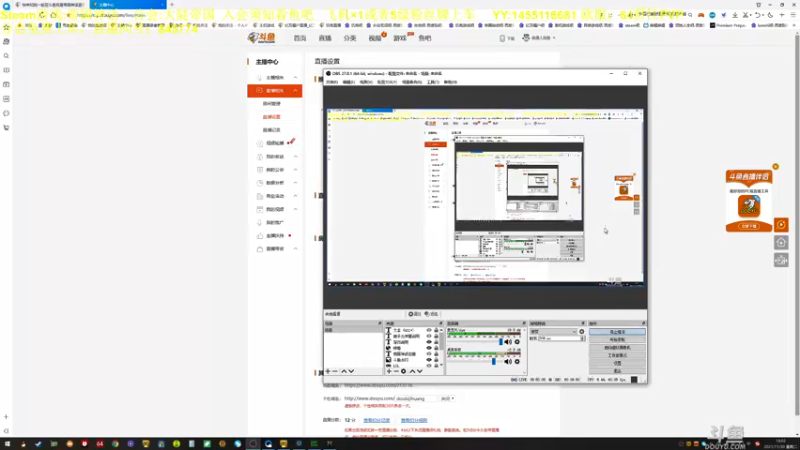
Task: Go to 分类 in Douyu navigation
Action: coord(349,38)
